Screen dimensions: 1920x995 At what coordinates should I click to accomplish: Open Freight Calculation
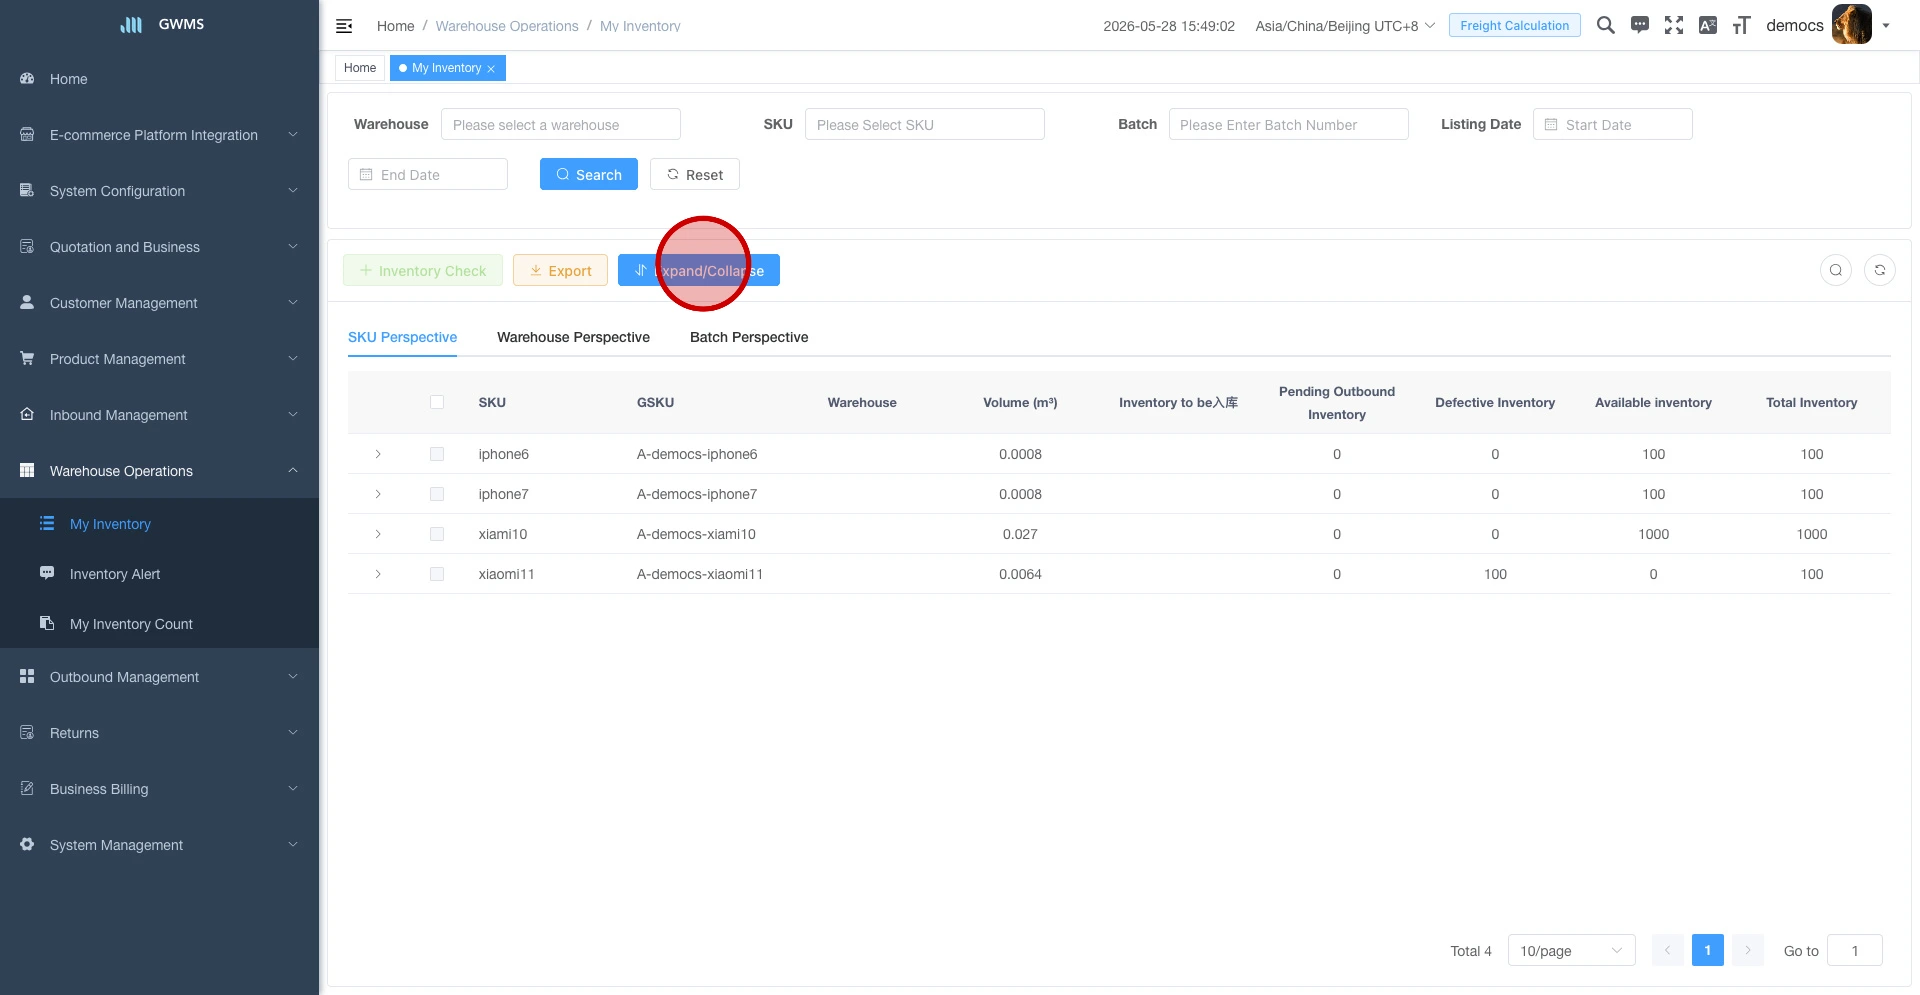click(1514, 25)
